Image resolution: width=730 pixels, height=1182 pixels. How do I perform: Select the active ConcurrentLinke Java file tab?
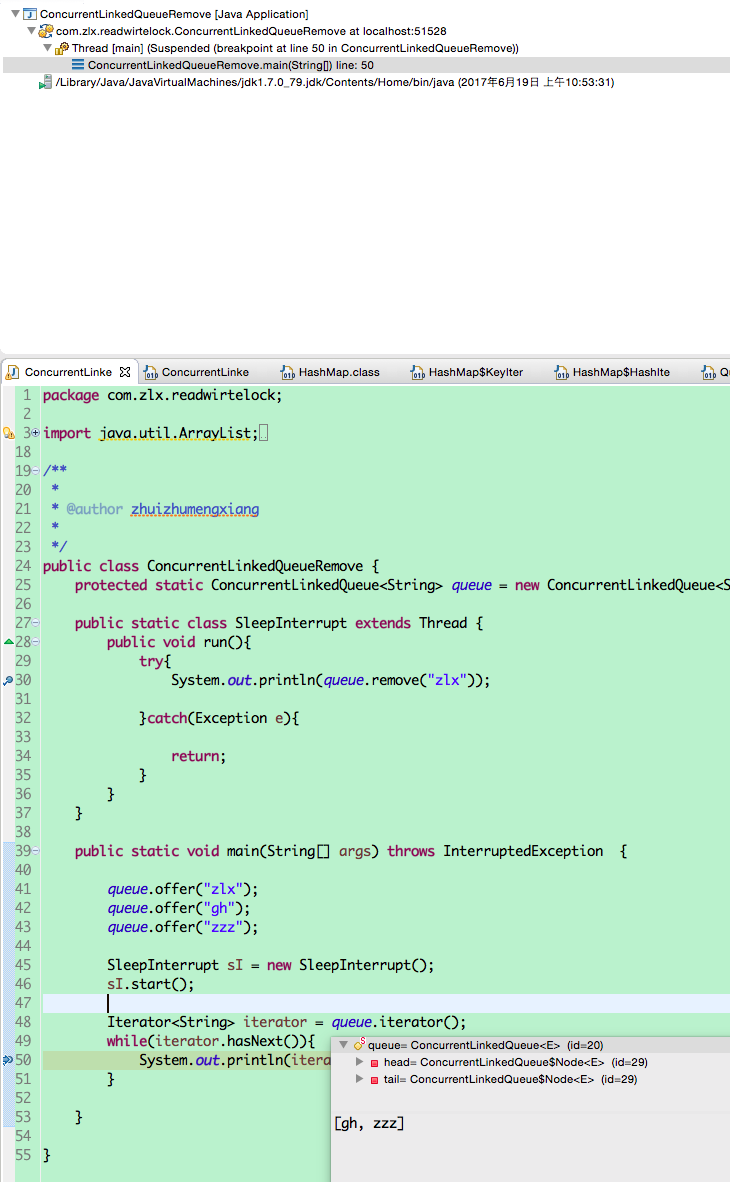(x=68, y=372)
